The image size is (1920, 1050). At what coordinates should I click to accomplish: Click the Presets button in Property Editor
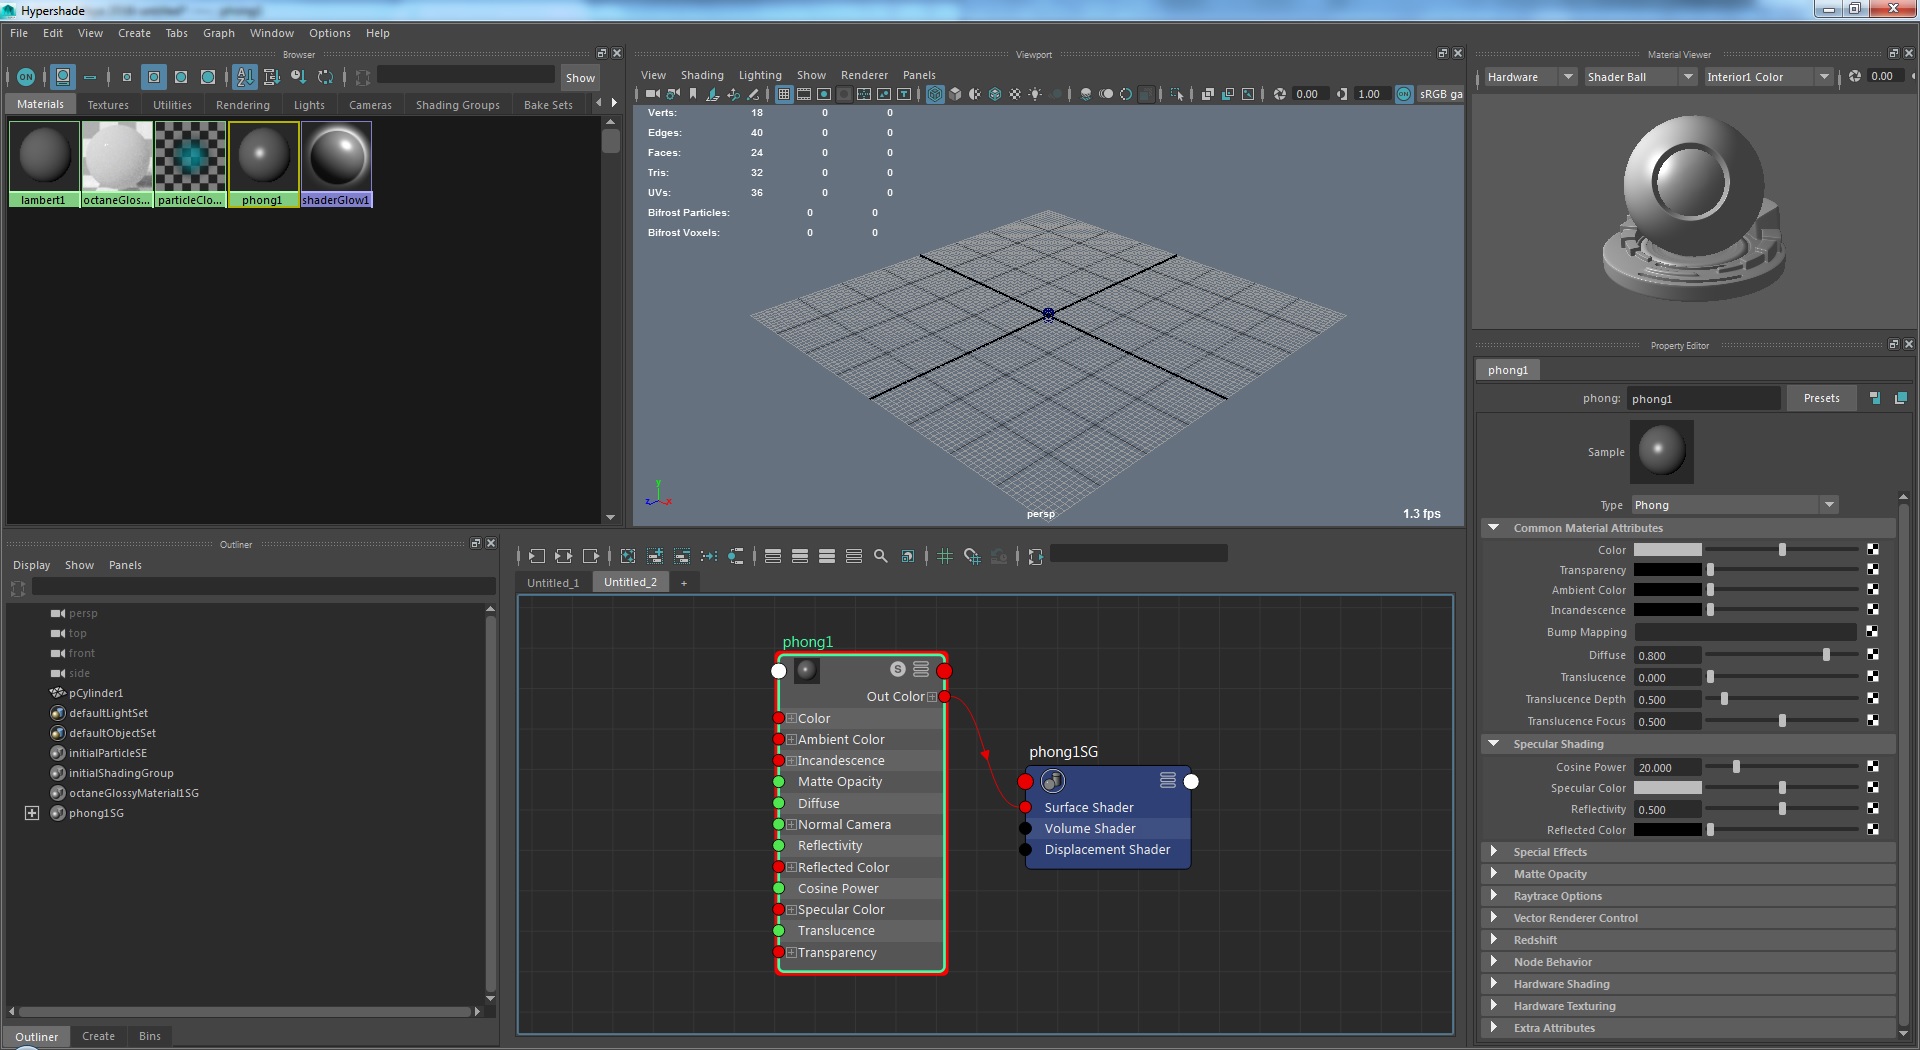(x=1821, y=398)
